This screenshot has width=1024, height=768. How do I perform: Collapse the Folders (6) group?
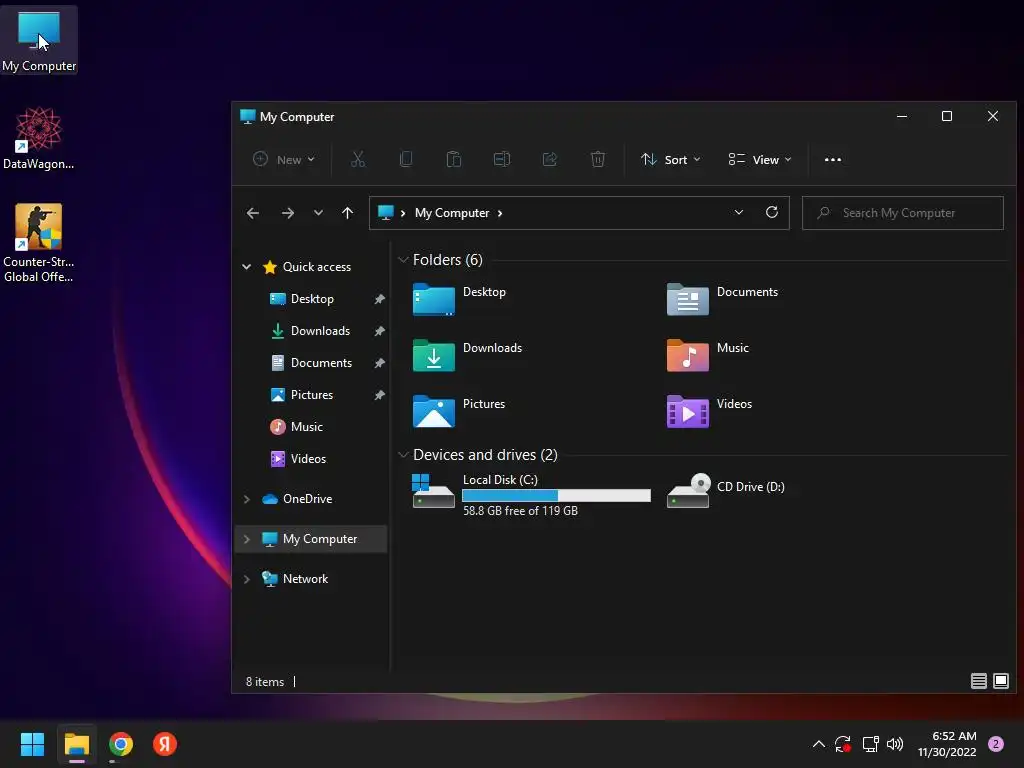[x=403, y=260]
